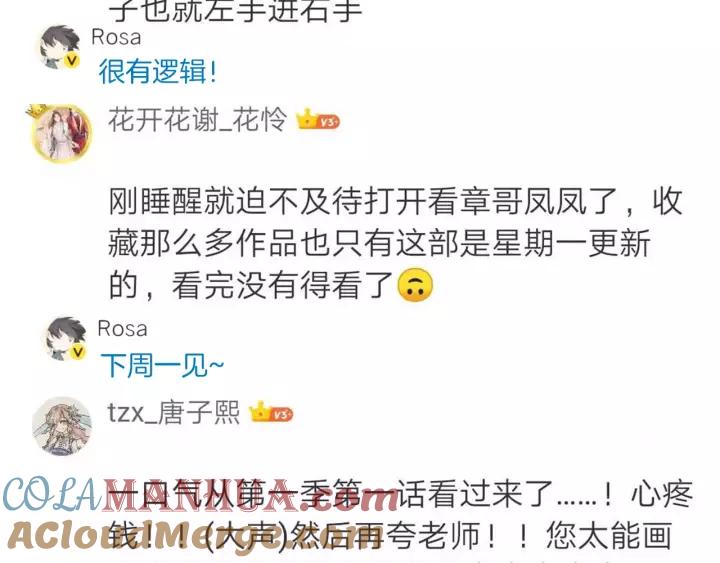This screenshot has height=563, width=720.
Task: Click the blue reply 很有逻辑!
Action: [158, 71]
